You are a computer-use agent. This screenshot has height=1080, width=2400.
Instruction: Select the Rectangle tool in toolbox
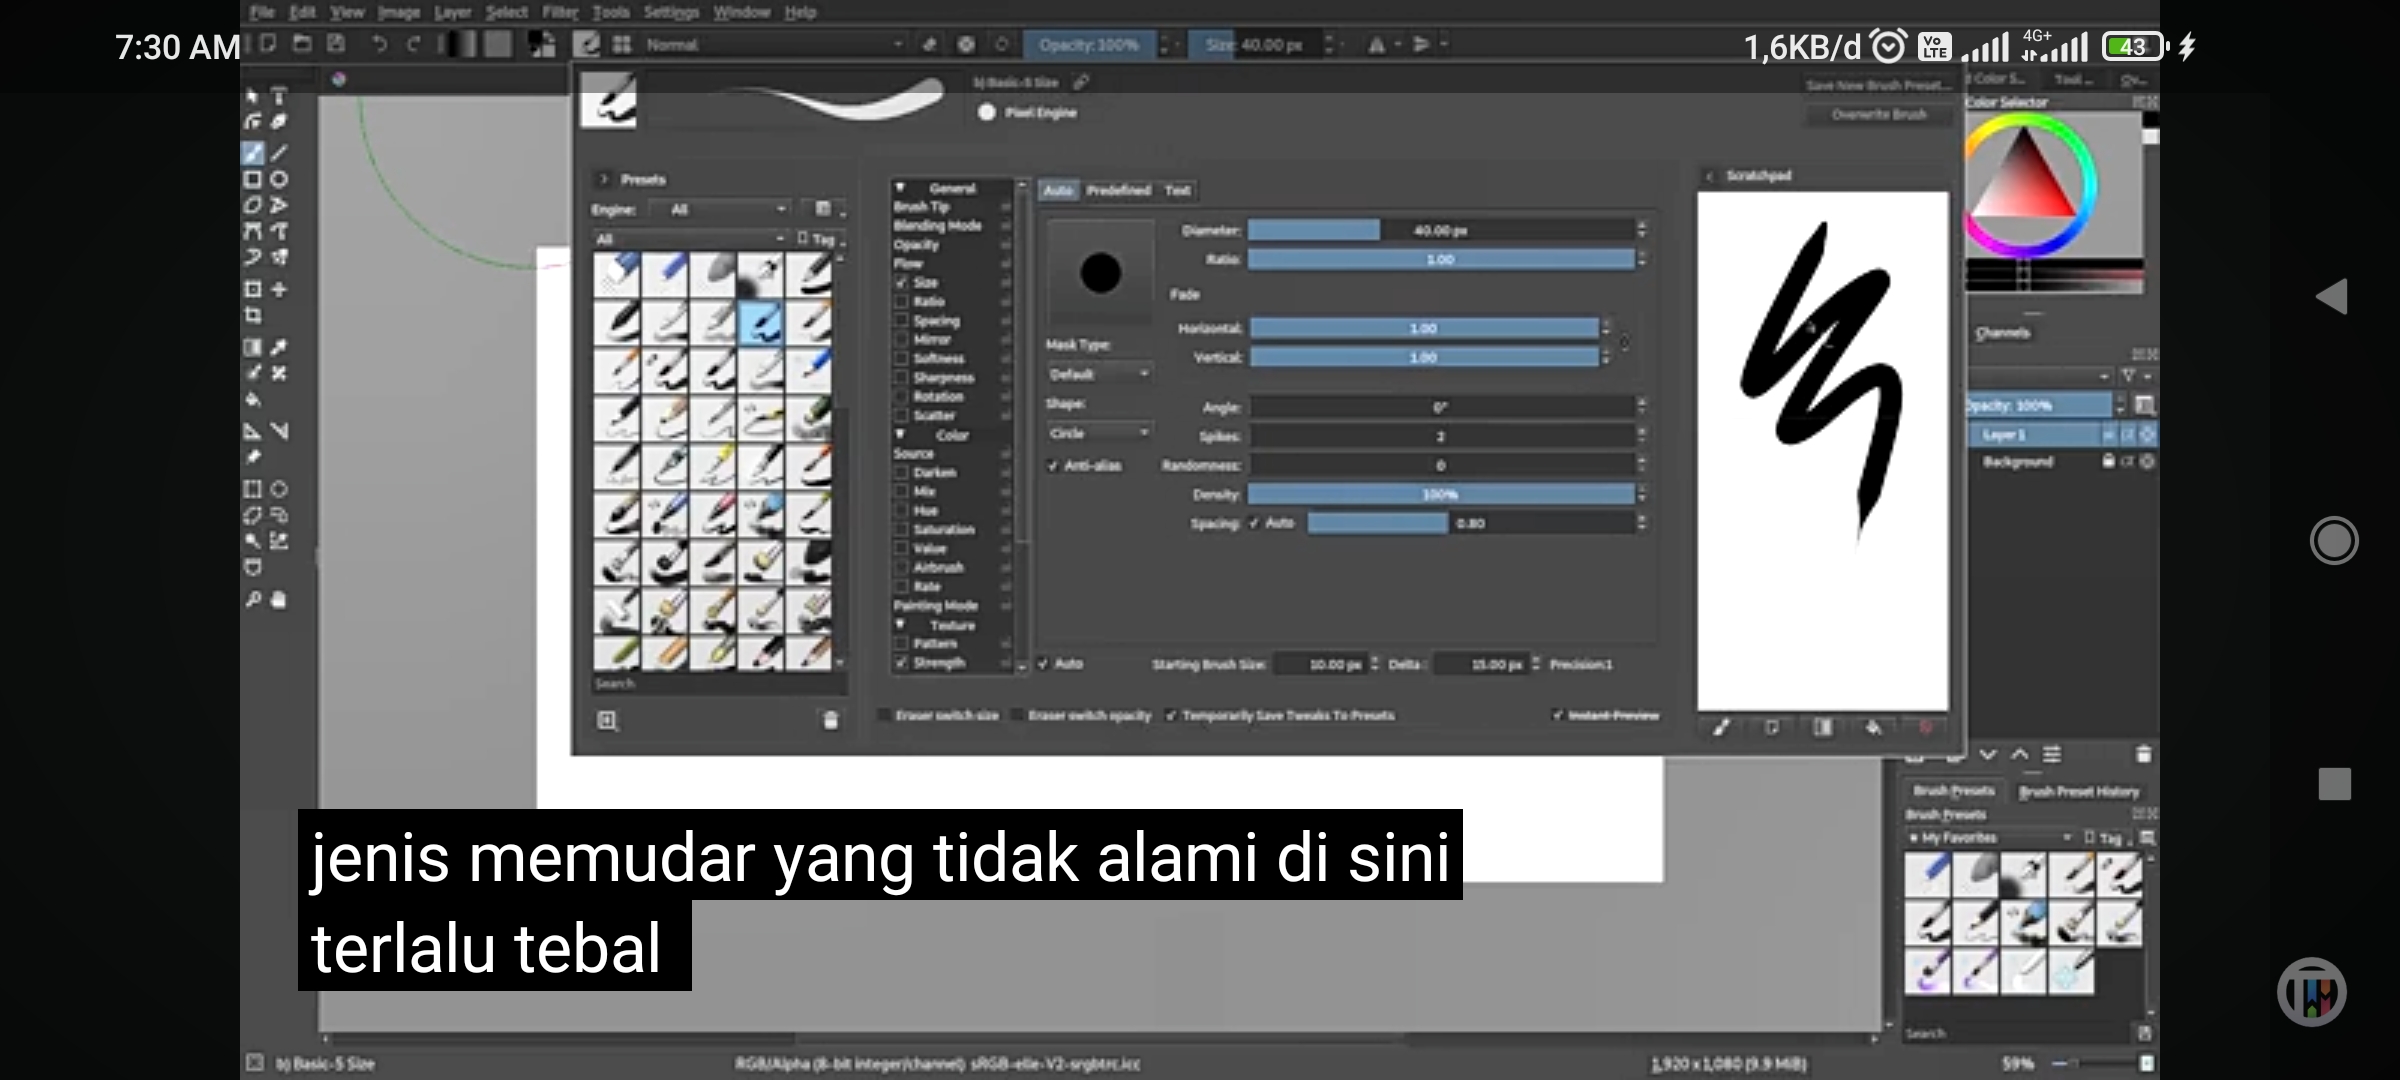click(253, 180)
